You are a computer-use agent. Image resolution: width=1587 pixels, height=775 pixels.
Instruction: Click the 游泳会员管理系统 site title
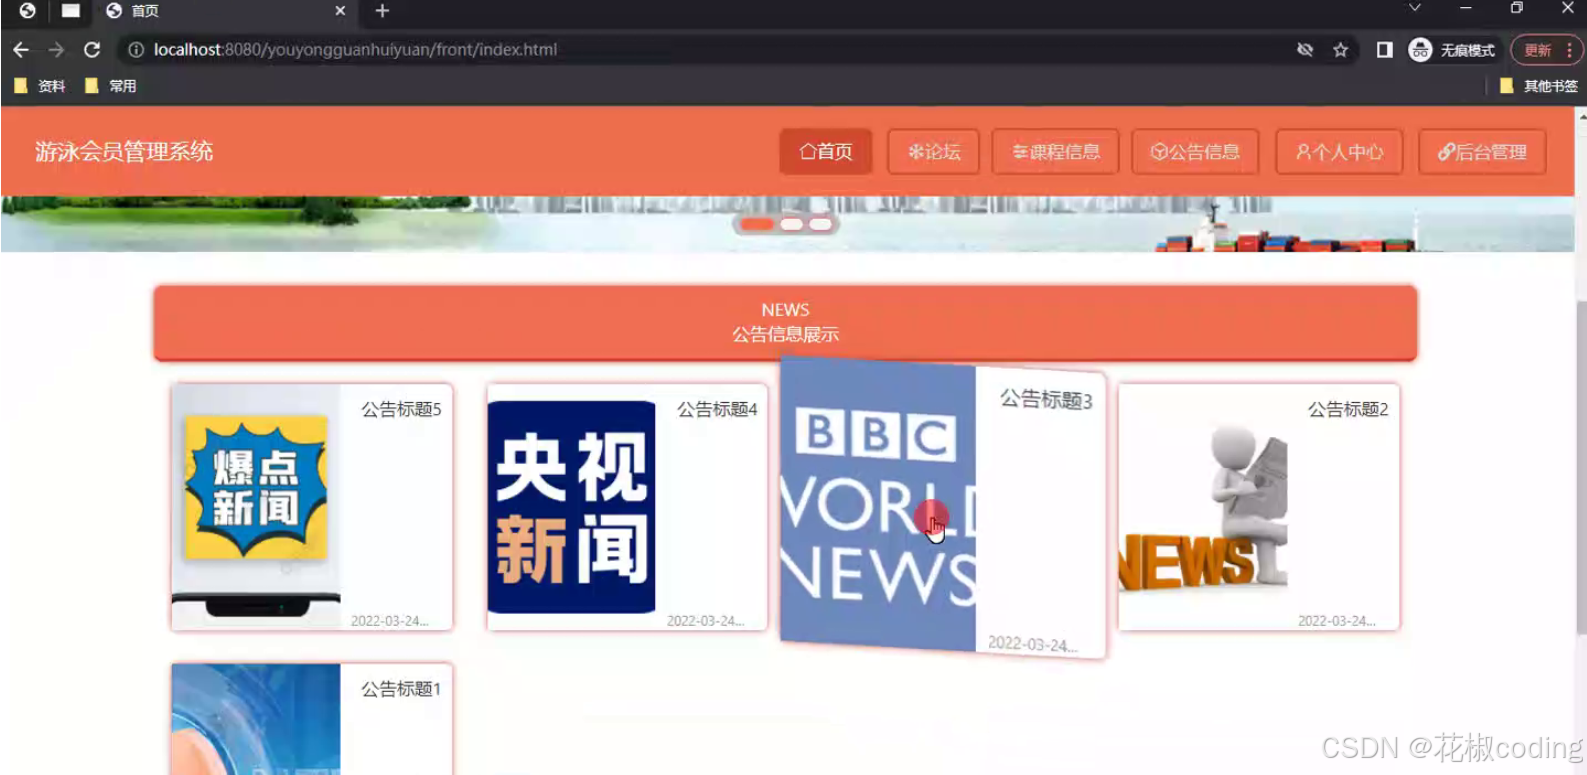(124, 152)
